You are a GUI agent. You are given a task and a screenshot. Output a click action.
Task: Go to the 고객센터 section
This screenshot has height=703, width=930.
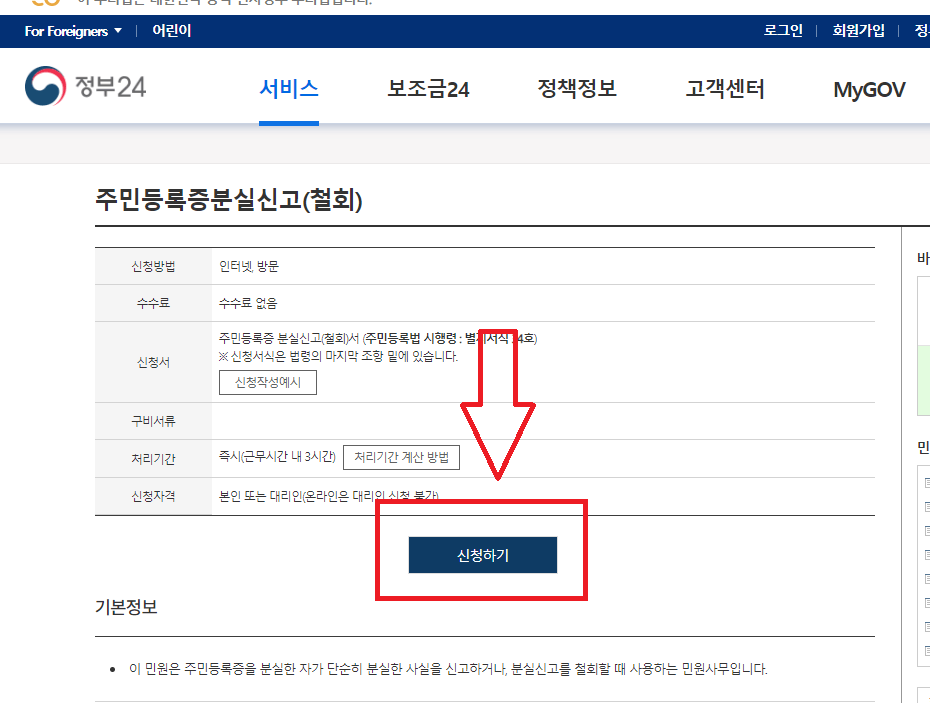point(725,89)
